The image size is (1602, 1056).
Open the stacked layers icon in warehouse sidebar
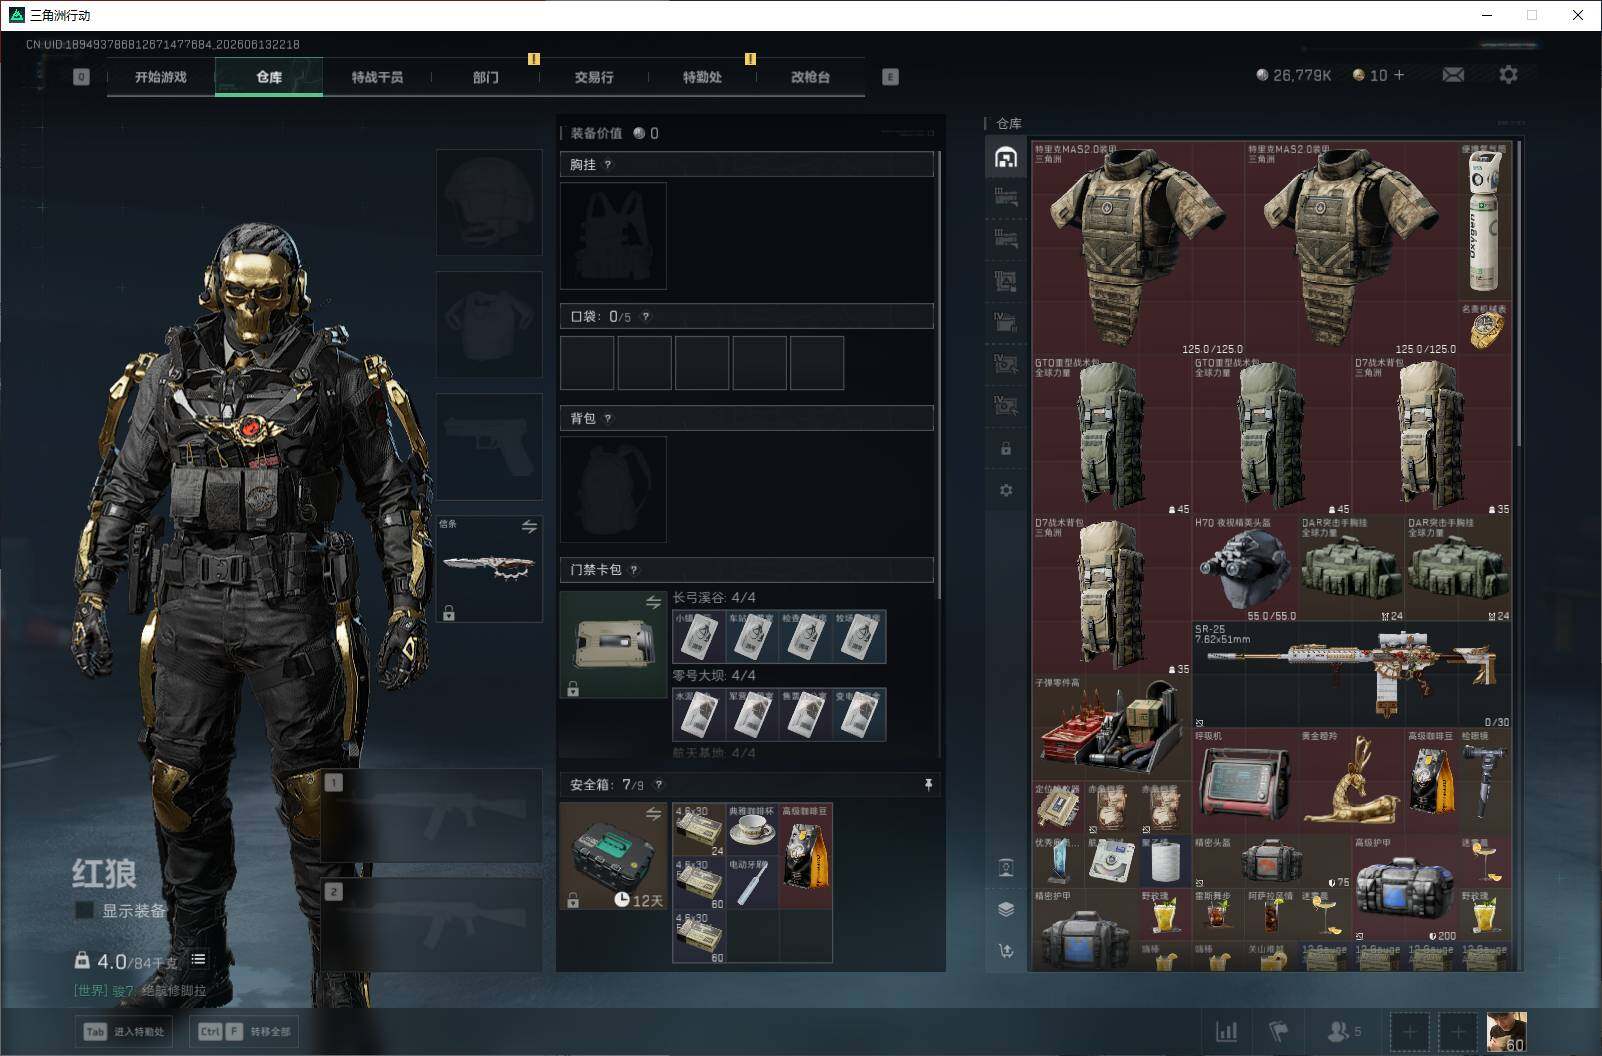tap(1006, 909)
